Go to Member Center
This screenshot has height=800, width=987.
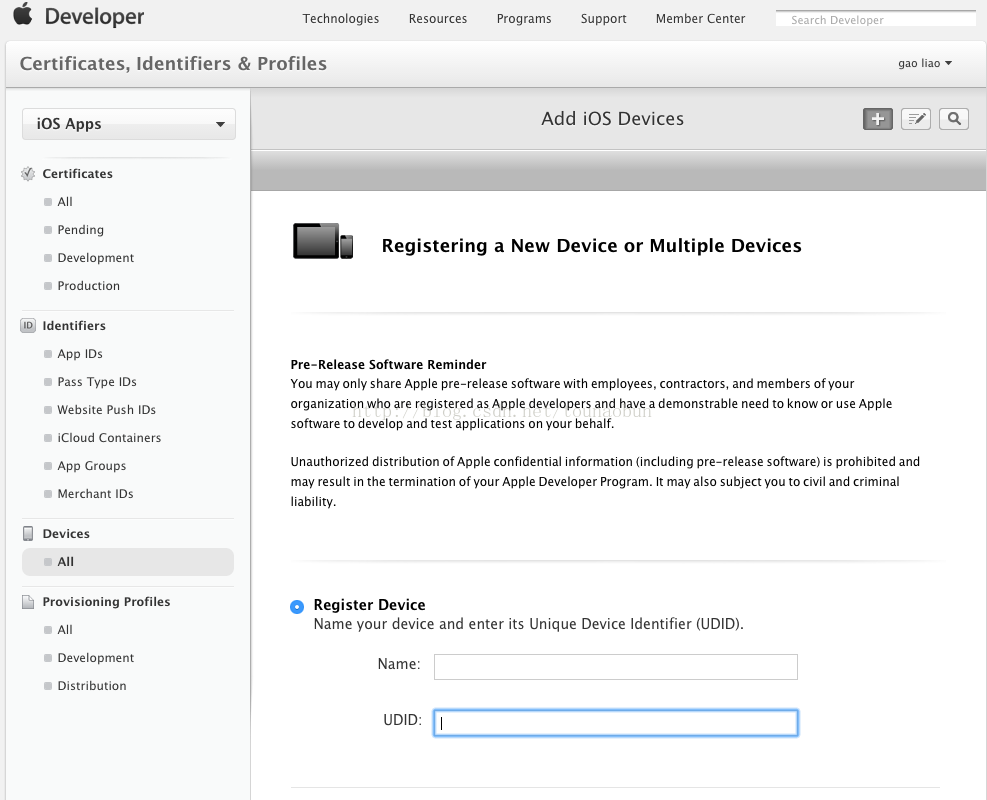700,19
